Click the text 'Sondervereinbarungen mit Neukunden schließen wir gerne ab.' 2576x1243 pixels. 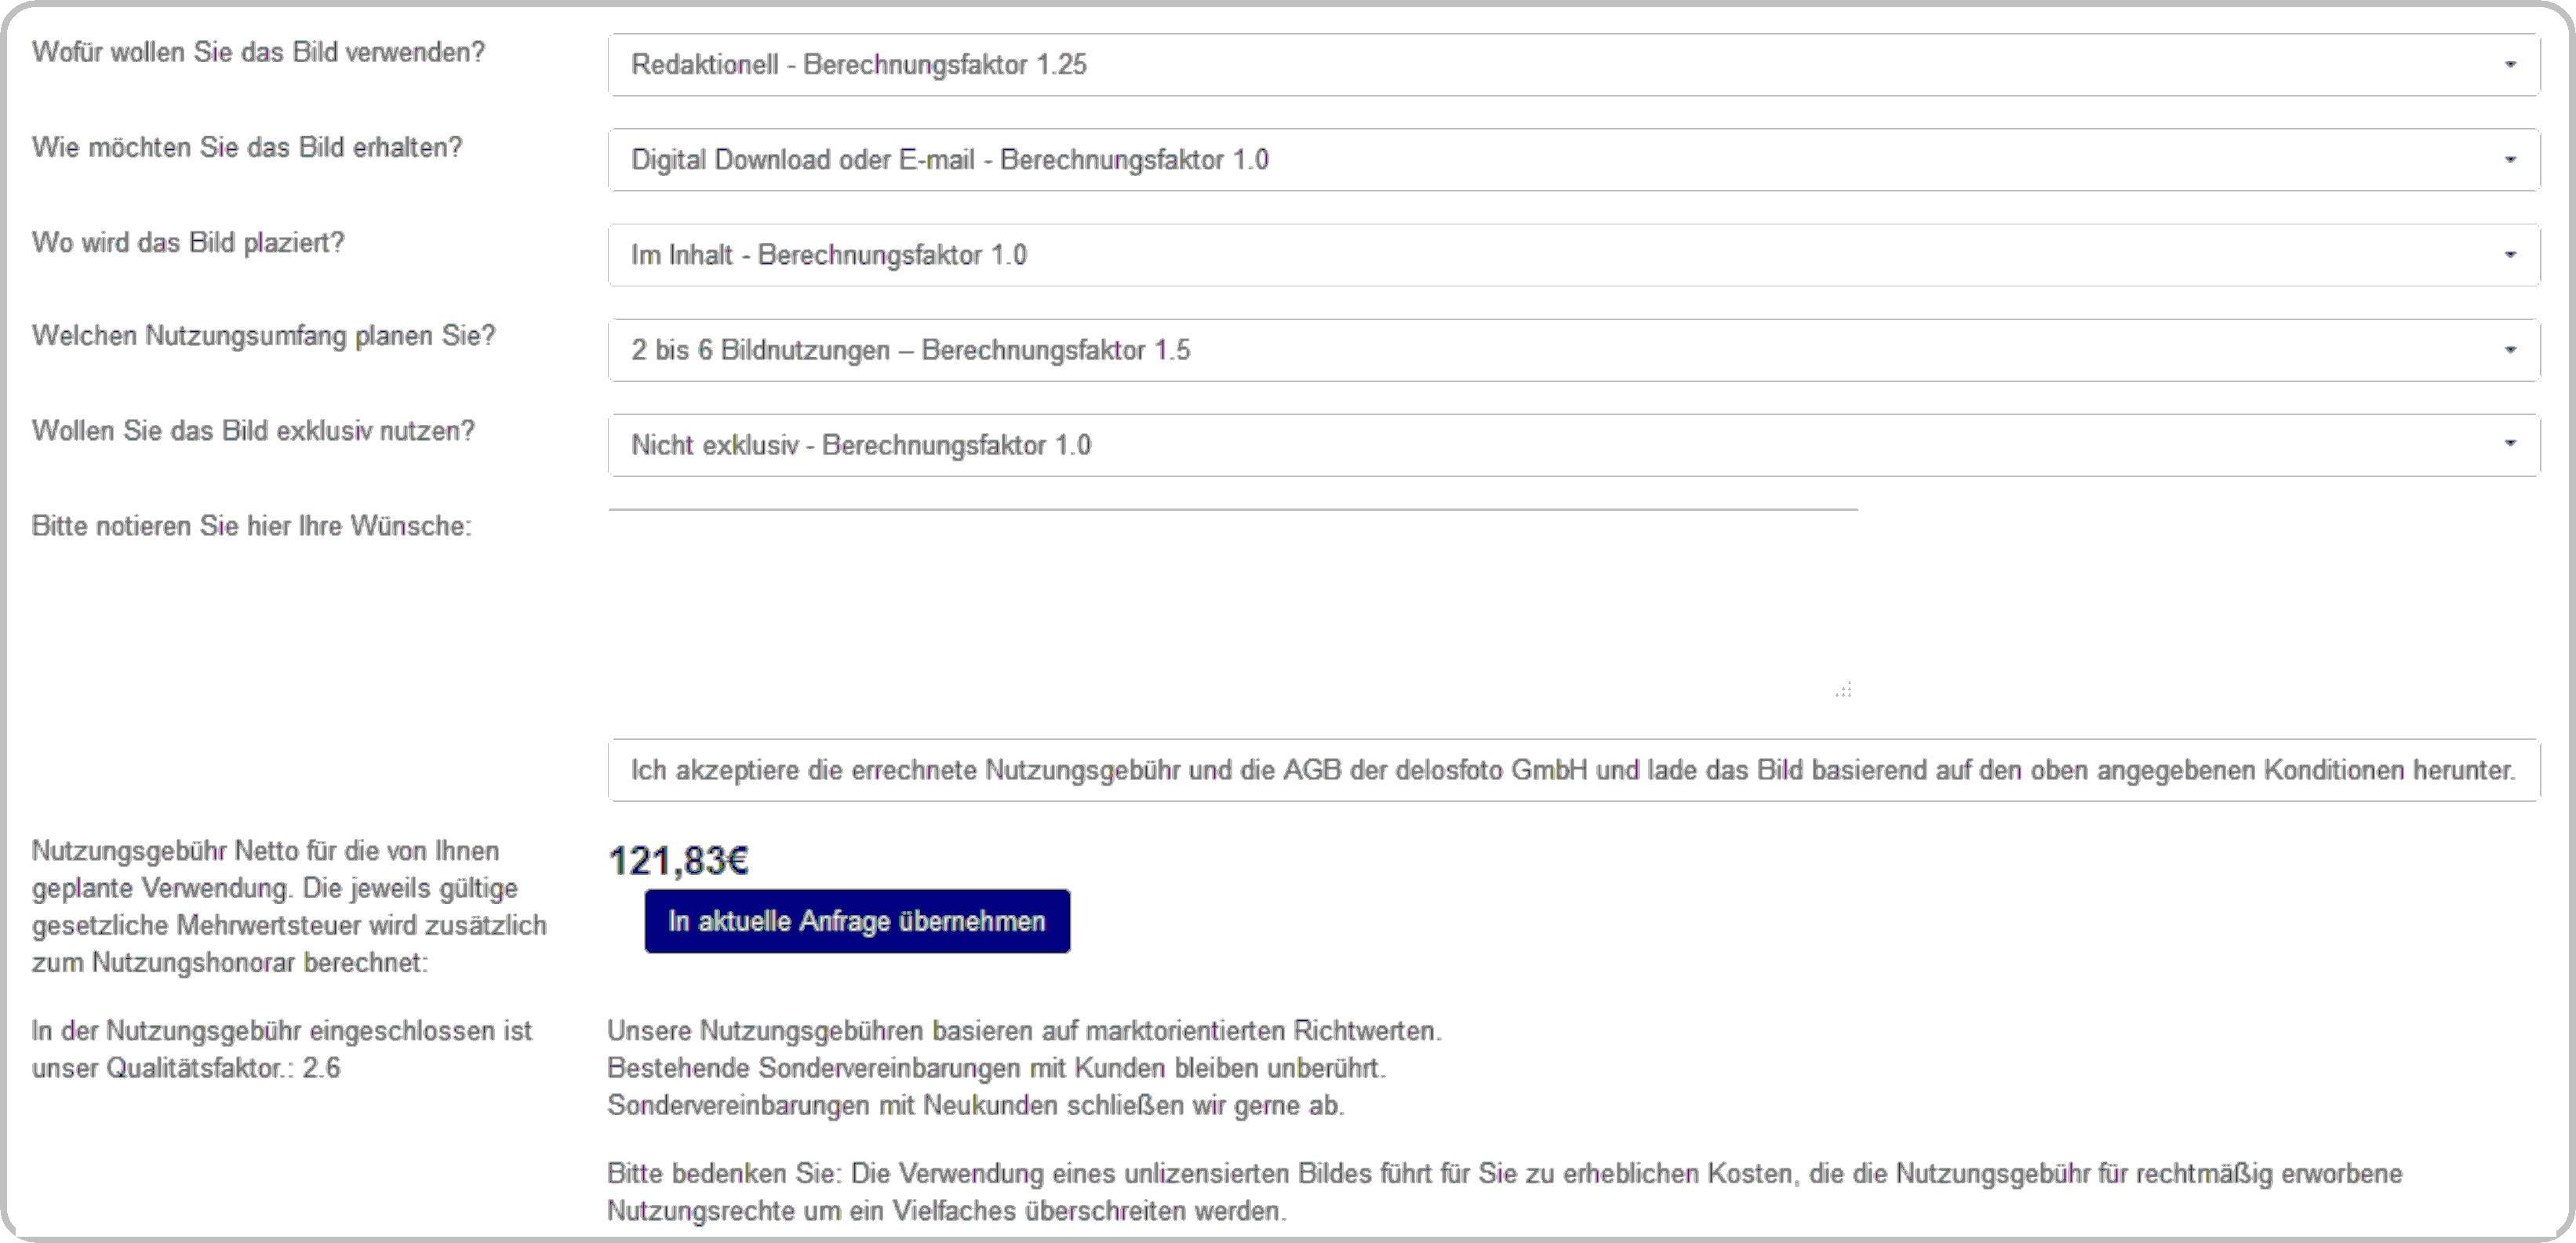(x=975, y=1106)
